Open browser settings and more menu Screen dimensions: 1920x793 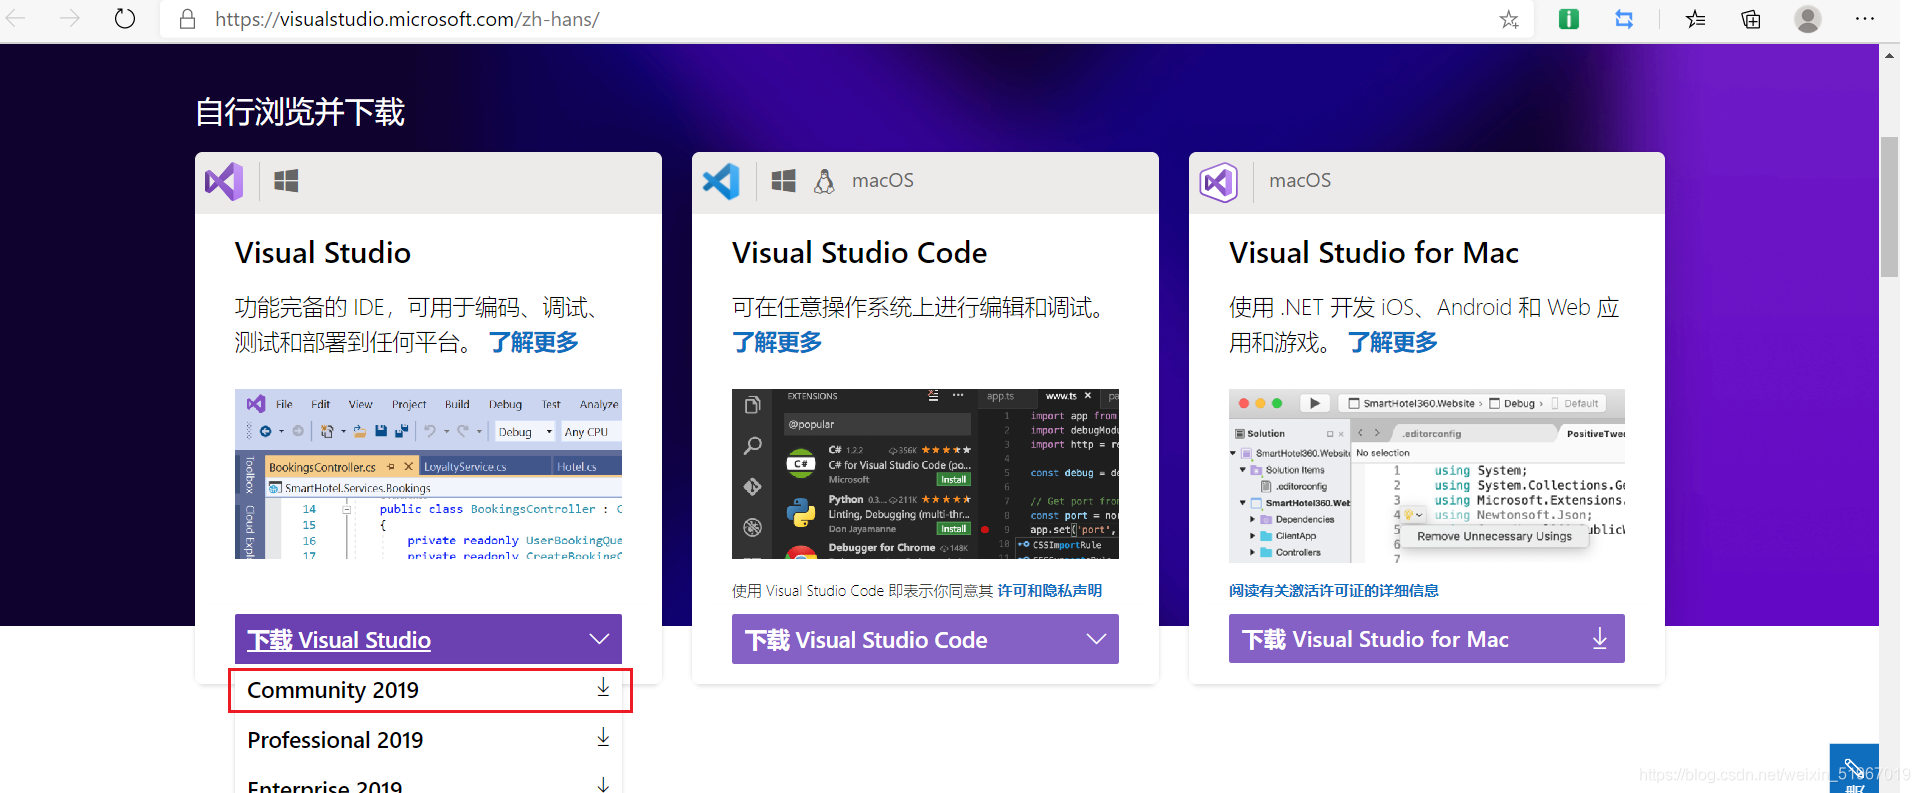1865,18
